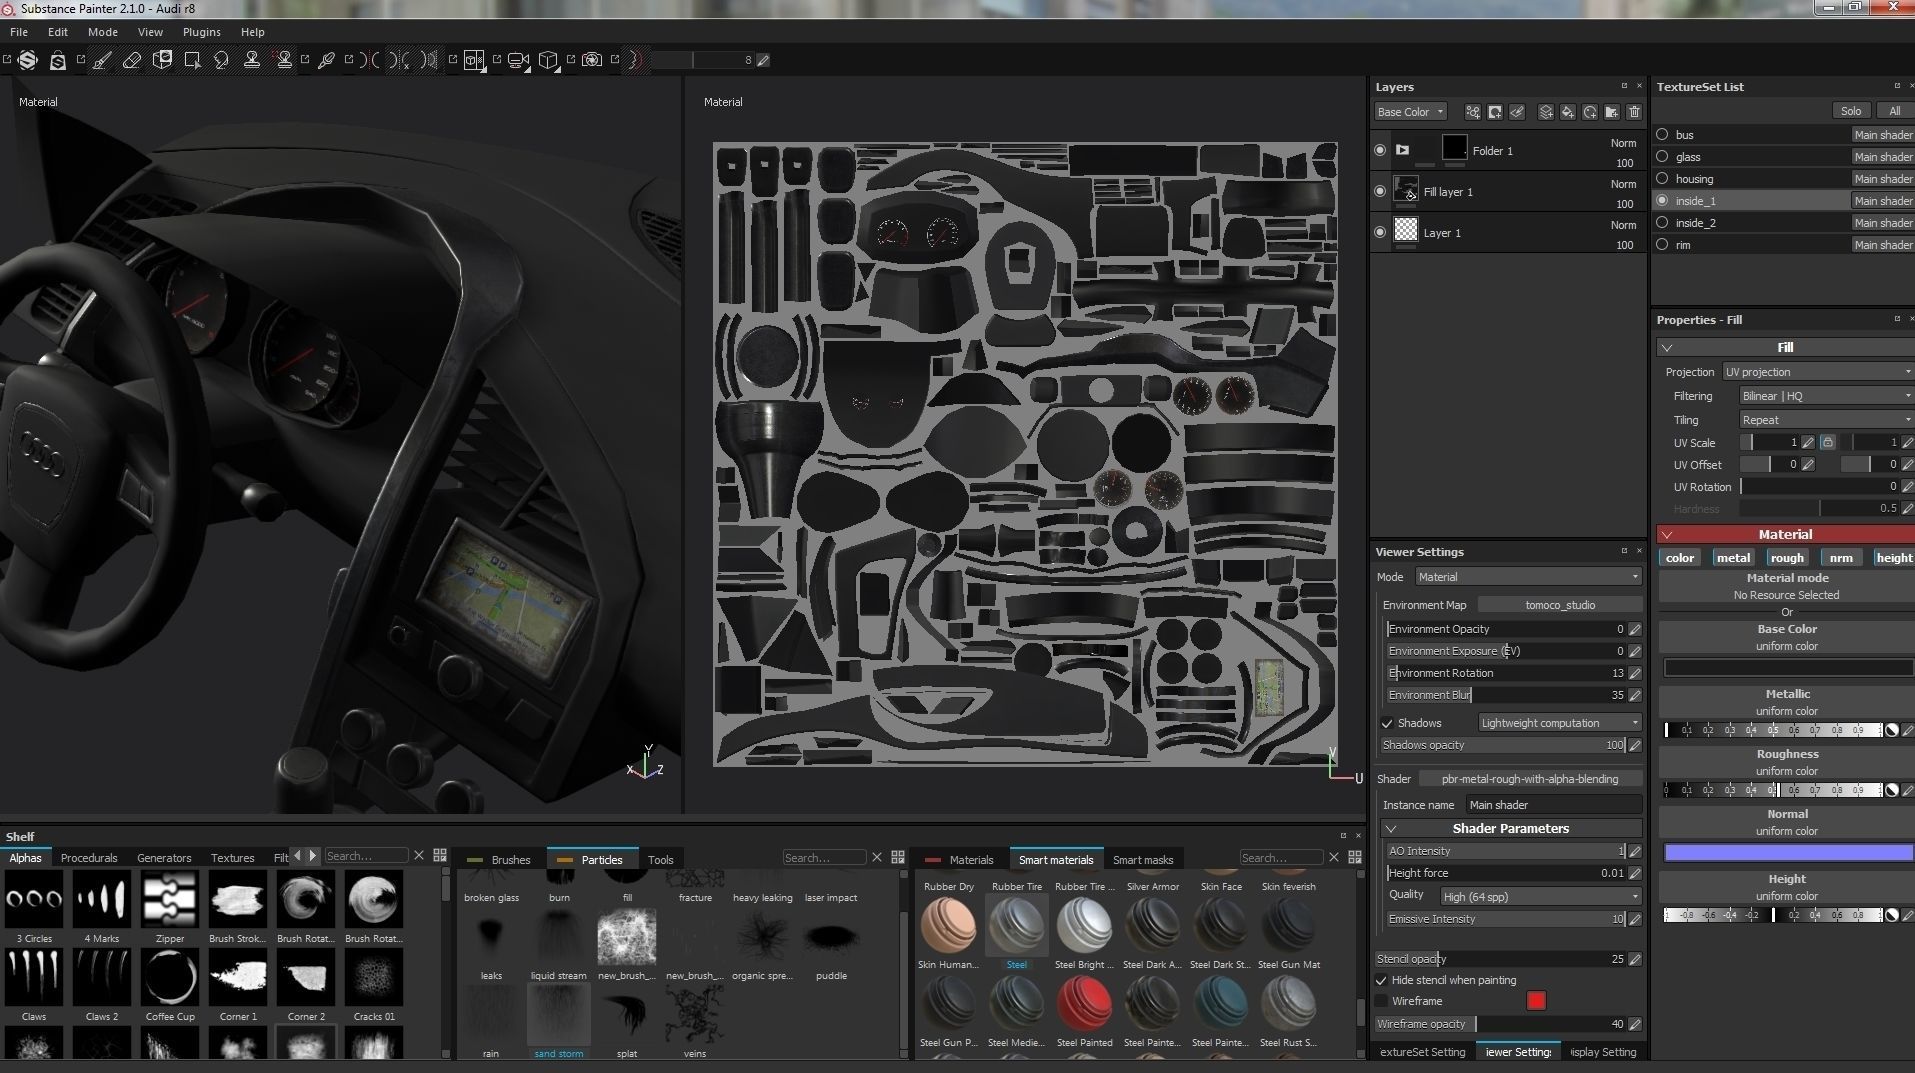Click the camera screenshot icon in toolbar
The image size is (1915, 1073).
[592, 60]
